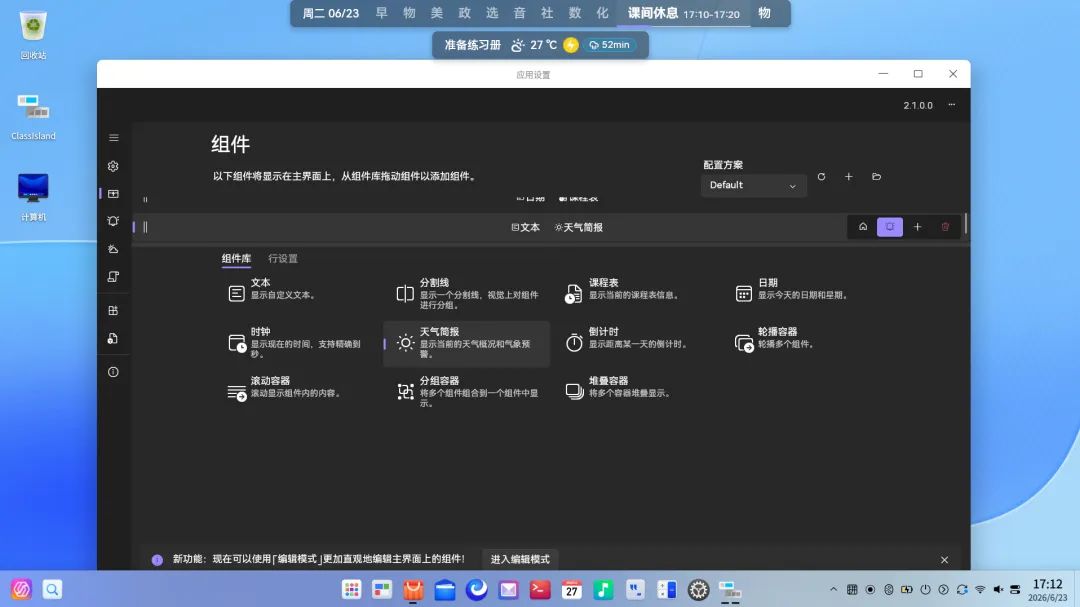Click the 课间休息 entry on the island
Image resolution: width=1080 pixels, height=607 pixels.
[683, 14]
